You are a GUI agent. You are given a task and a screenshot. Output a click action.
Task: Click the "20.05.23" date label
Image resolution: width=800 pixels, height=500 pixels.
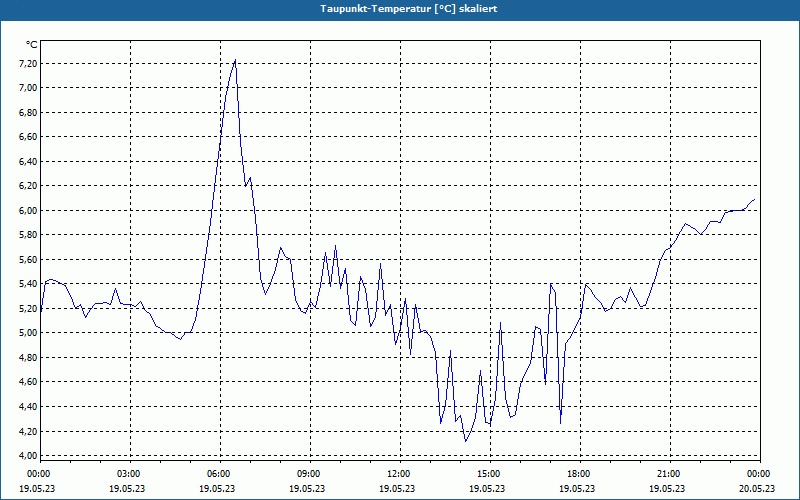pos(757,488)
